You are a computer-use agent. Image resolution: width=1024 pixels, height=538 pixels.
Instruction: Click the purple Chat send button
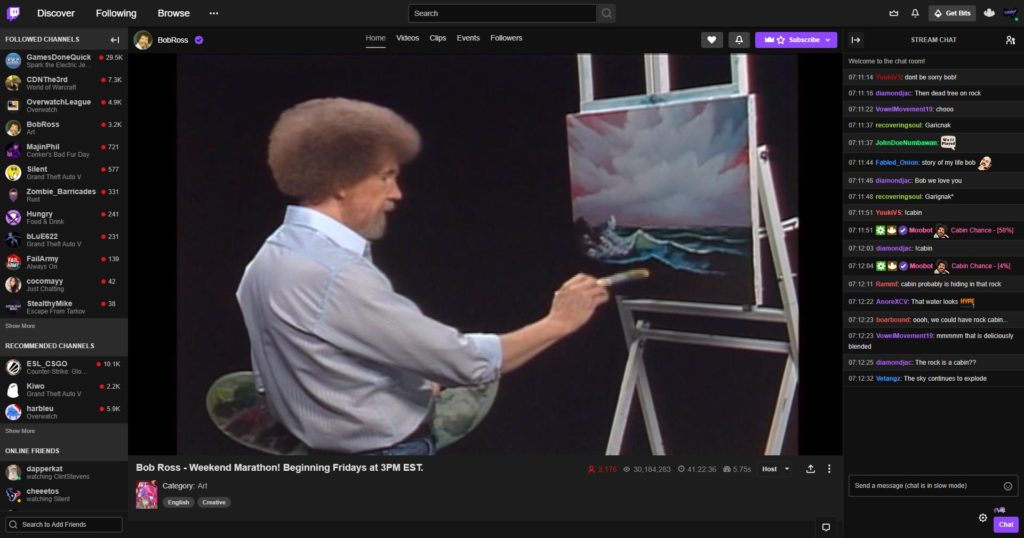point(1006,524)
